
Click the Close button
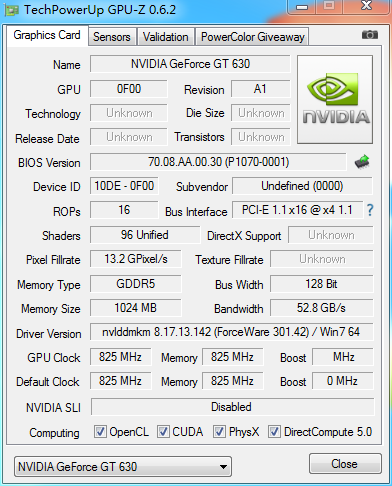click(x=345, y=464)
